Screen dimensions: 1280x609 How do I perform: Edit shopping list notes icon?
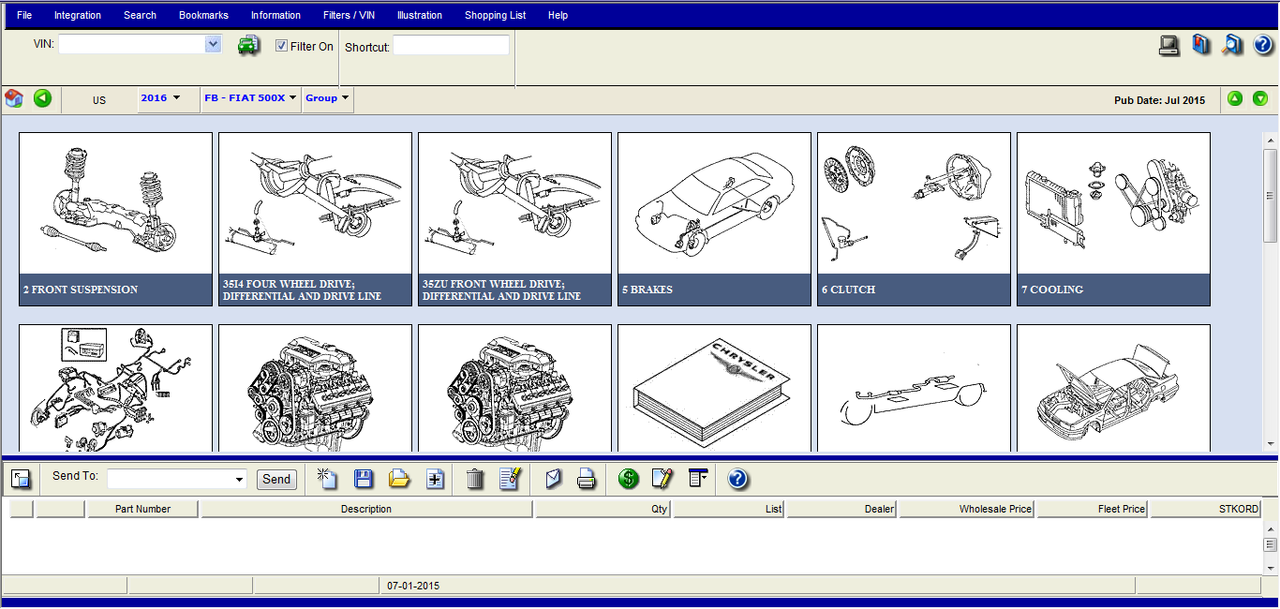pyautogui.click(x=510, y=479)
